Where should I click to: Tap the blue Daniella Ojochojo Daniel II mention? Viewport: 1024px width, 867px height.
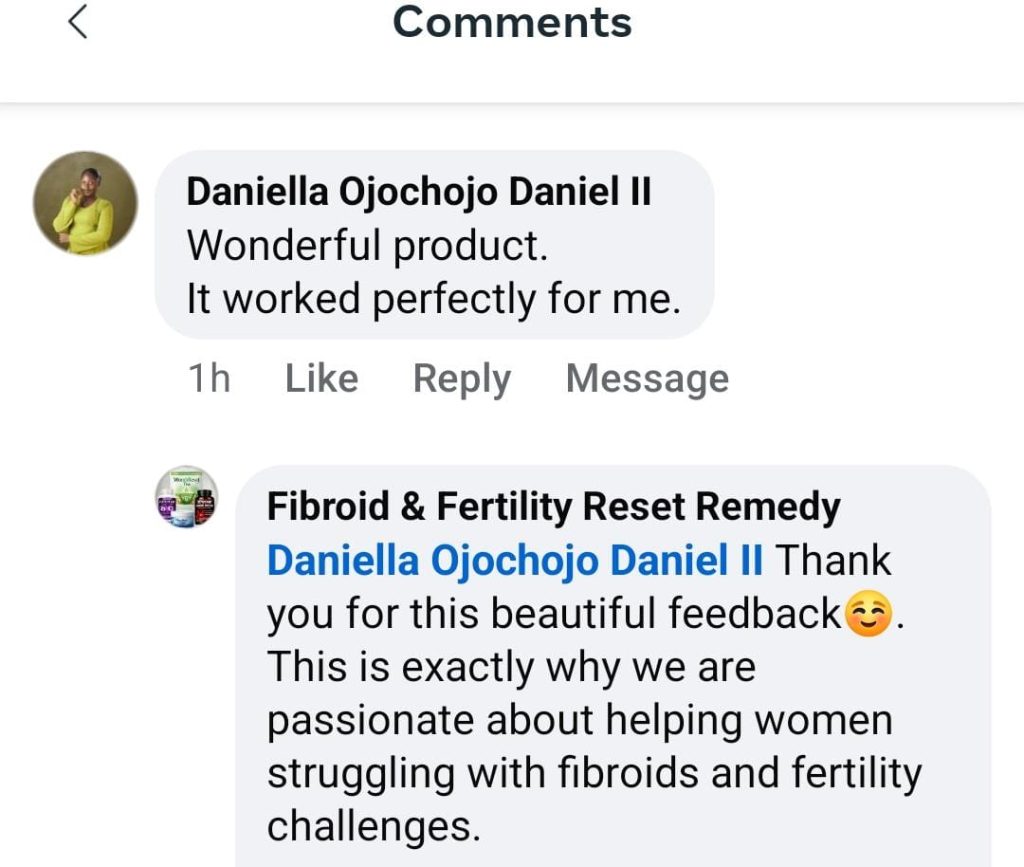coord(515,560)
